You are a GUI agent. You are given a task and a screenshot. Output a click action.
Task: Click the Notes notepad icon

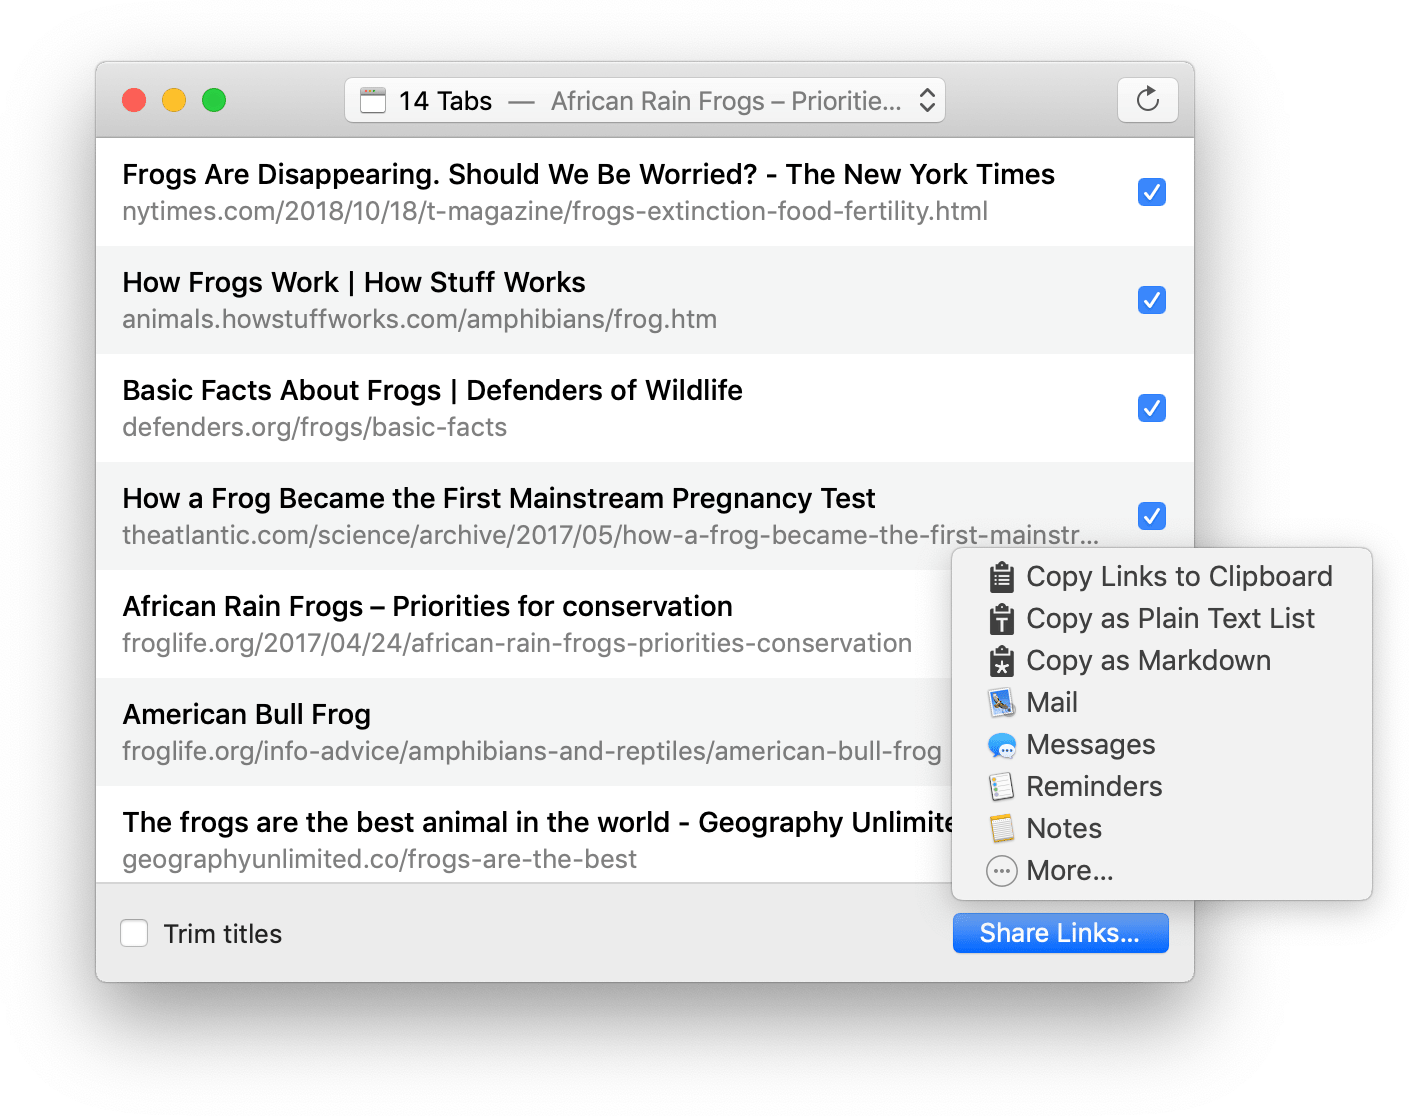pyautogui.click(x=1001, y=829)
